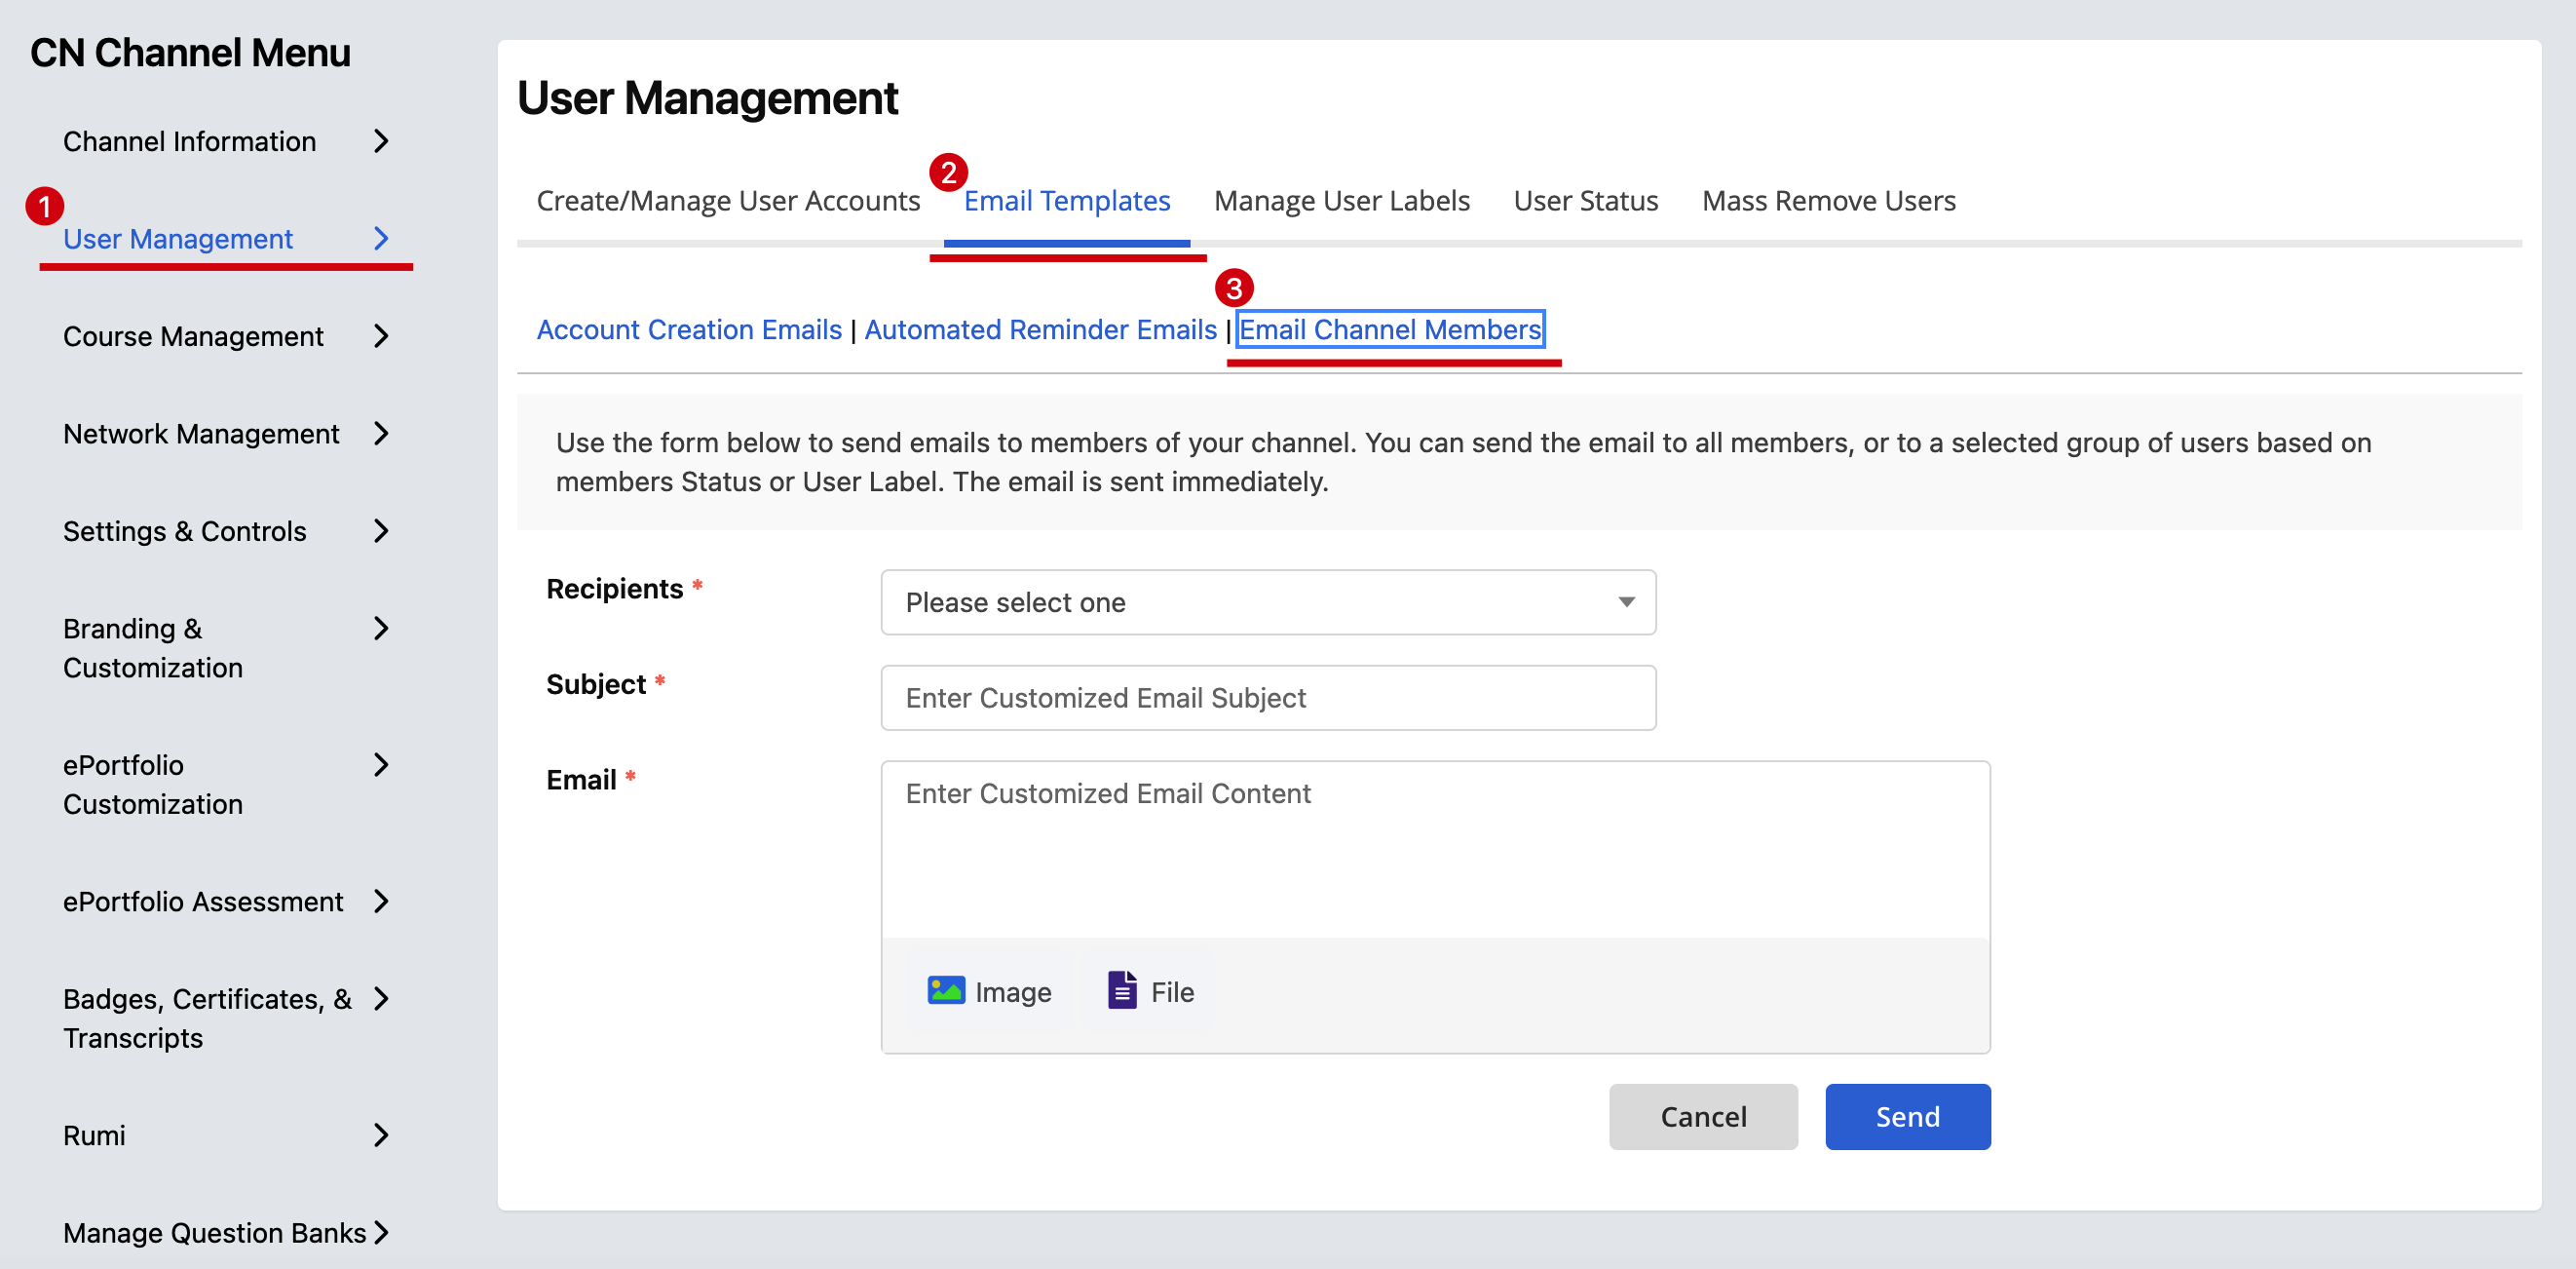Open the Recipients dropdown
The image size is (2576, 1269).
point(1268,602)
